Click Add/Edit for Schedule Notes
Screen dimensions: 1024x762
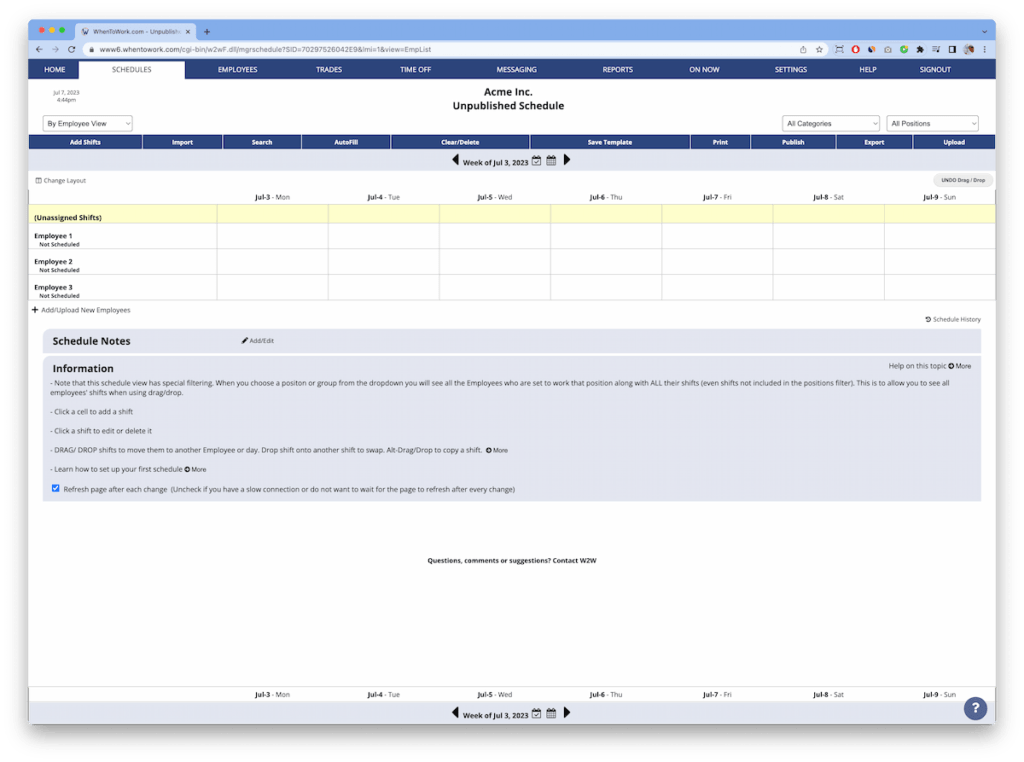(x=258, y=341)
